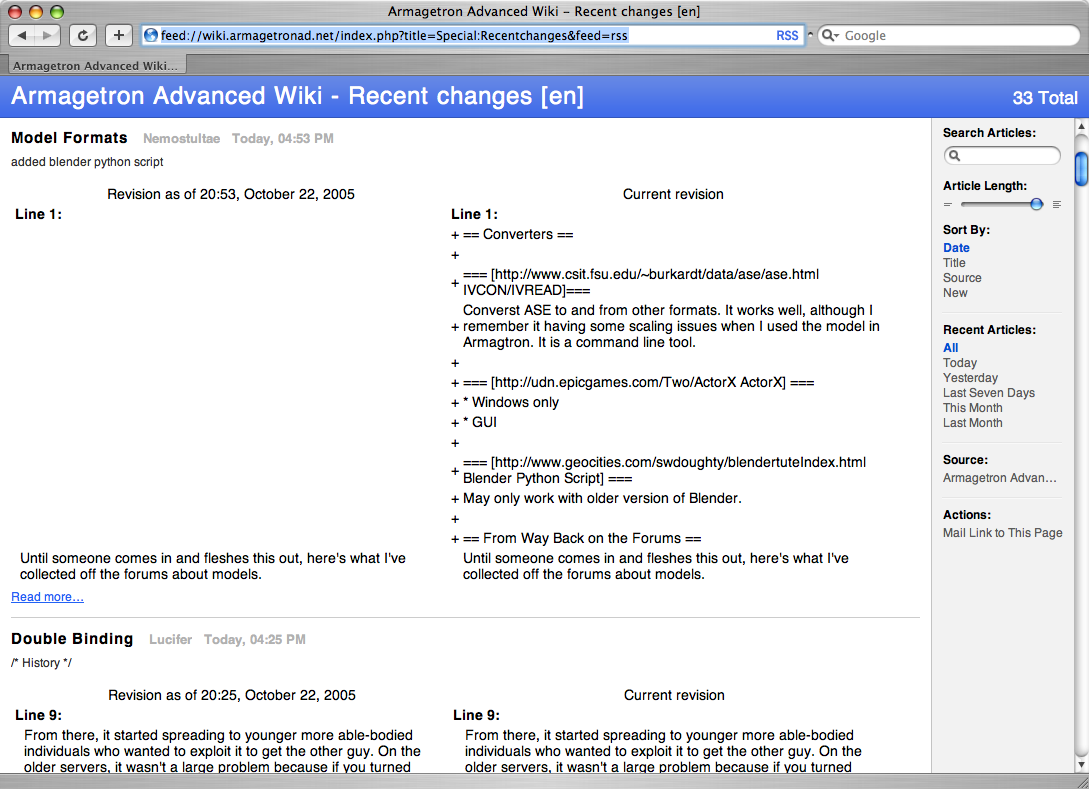Click the Article Length slider knob
The width and height of the screenshot is (1089, 789).
(x=1036, y=204)
